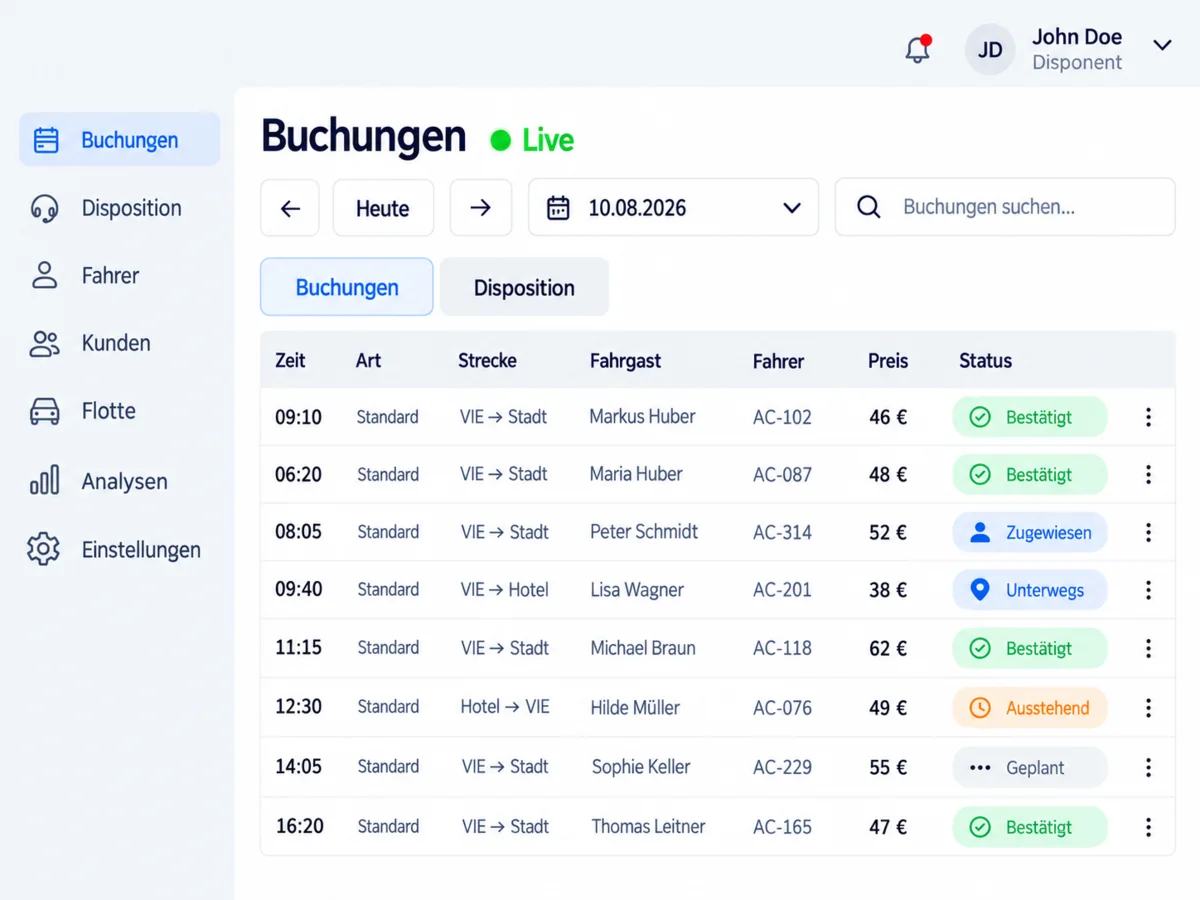
Task: Click the 06:20 time cell
Action: click(x=298, y=474)
